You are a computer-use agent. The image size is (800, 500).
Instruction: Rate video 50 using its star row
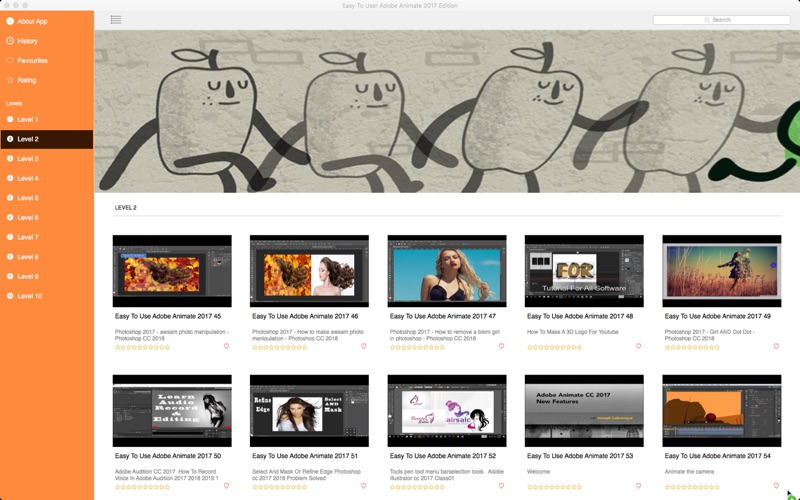(142, 487)
